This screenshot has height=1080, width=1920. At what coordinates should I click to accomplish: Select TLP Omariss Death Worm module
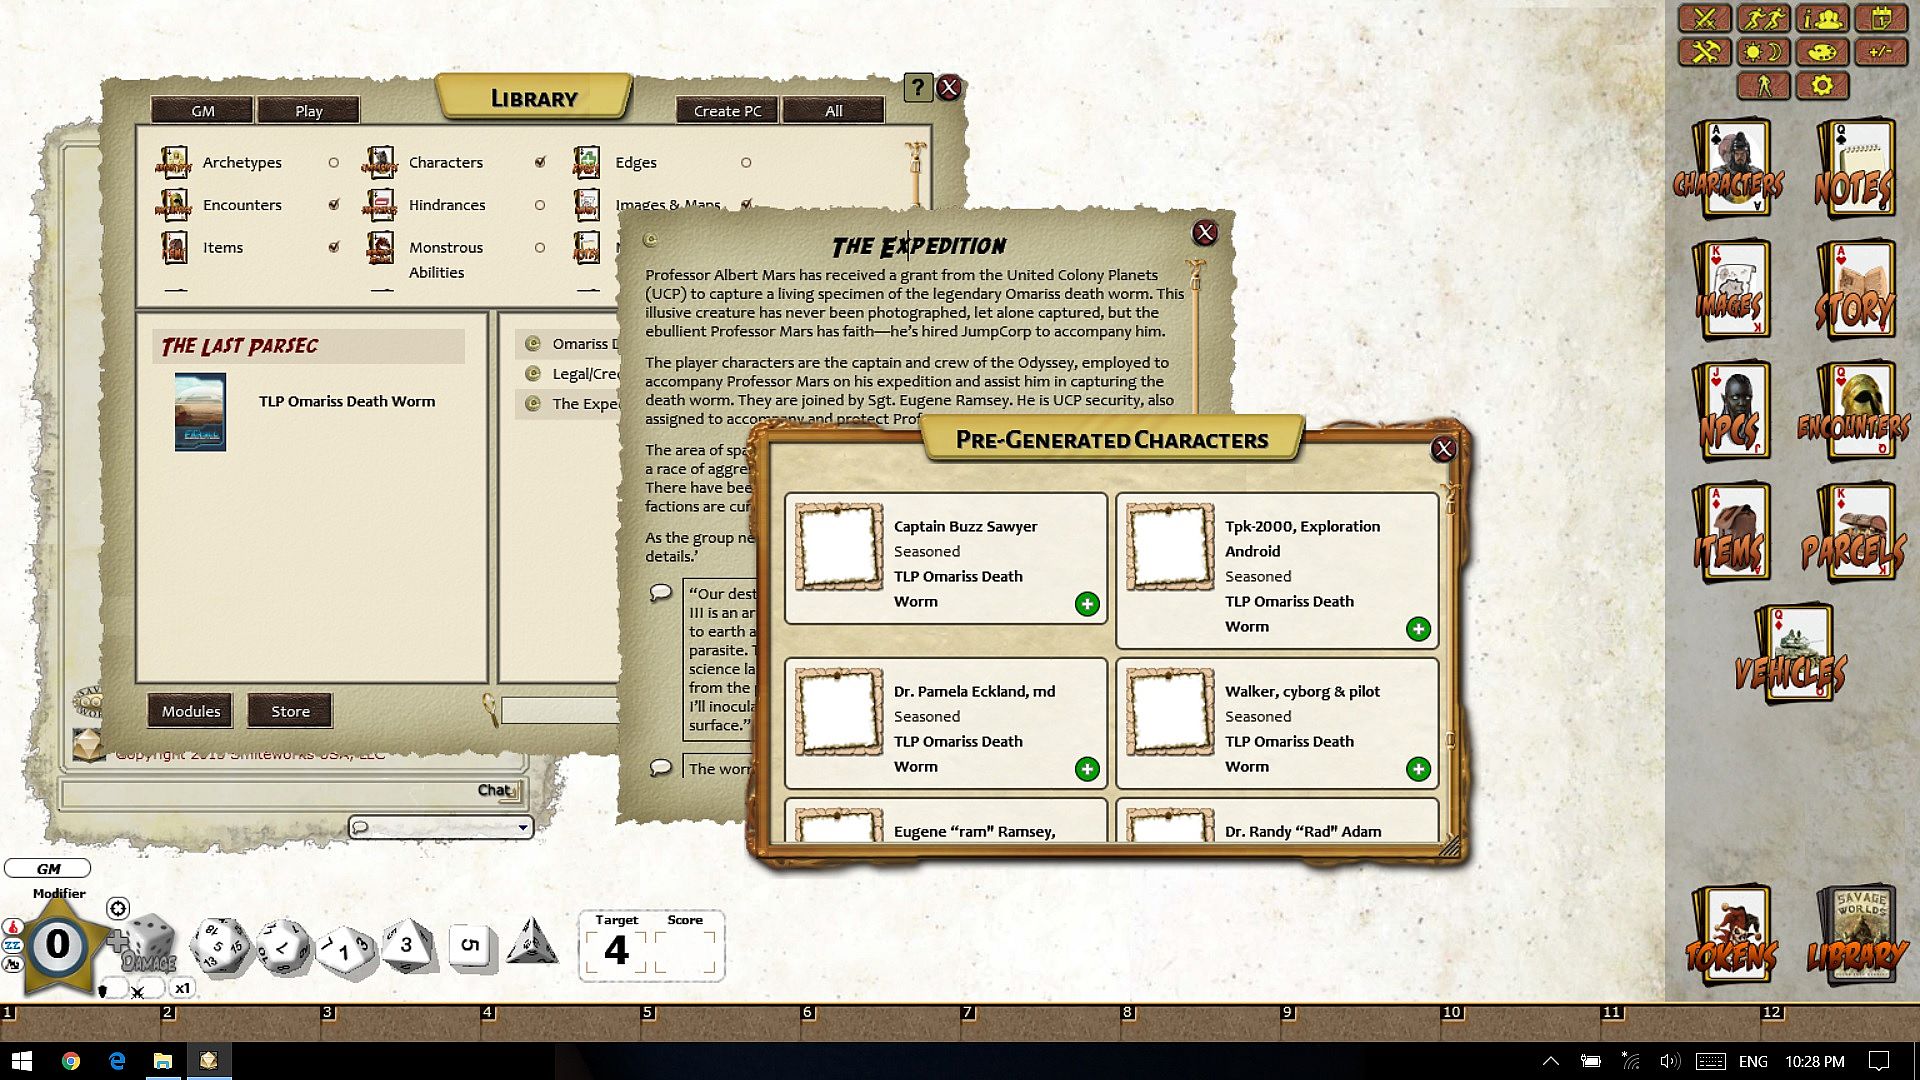[346, 402]
